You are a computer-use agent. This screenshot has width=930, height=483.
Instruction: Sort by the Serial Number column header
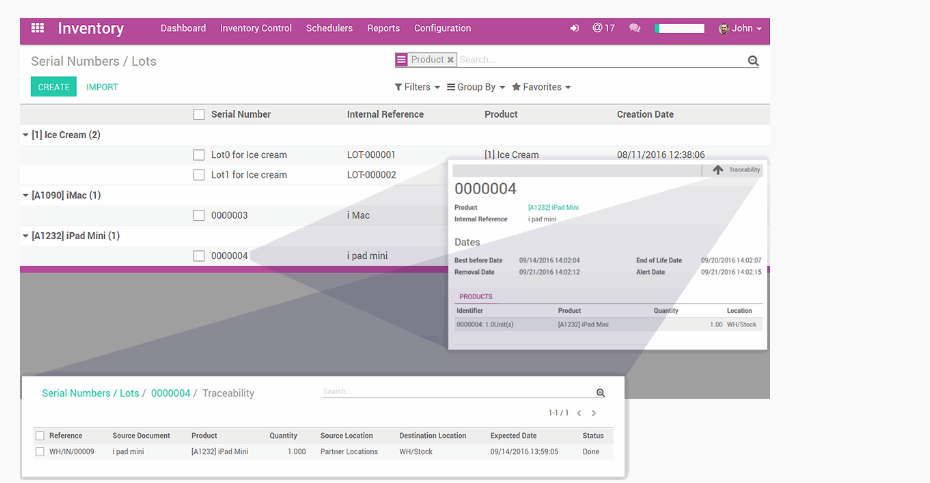click(x=241, y=115)
